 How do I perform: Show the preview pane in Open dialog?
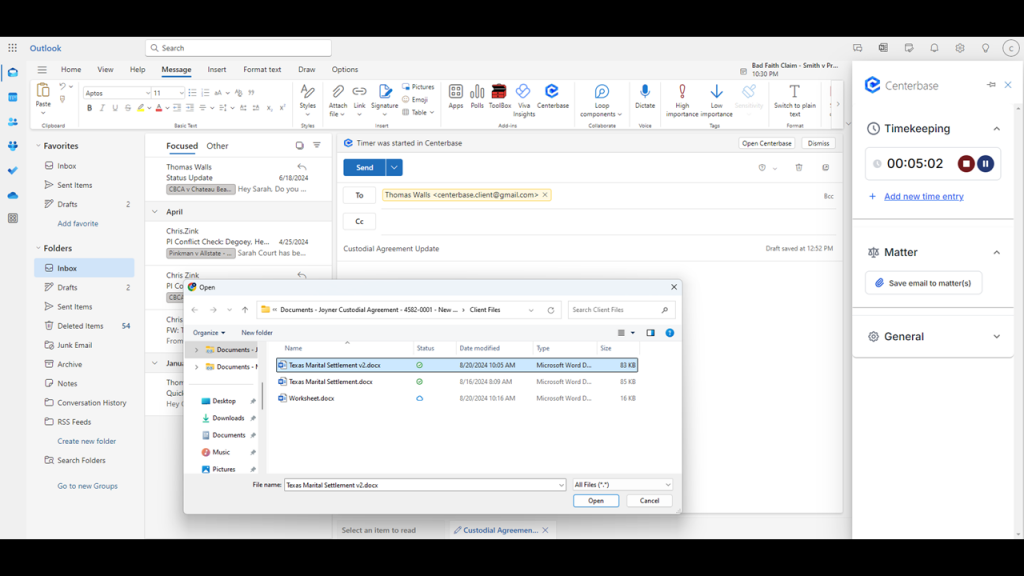tap(650, 333)
